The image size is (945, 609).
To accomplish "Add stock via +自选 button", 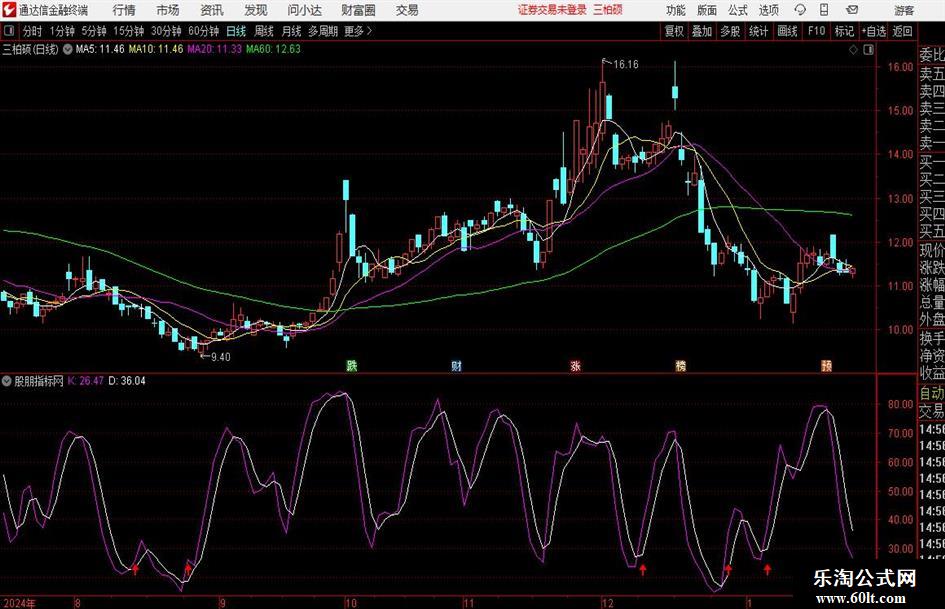I will pos(874,31).
